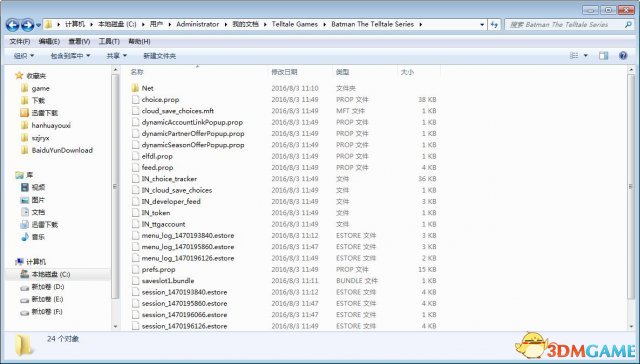Image resolution: width=640 pixels, height=364 pixels.
Task: Refresh the folder via address bar button
Action: (494, 24)
